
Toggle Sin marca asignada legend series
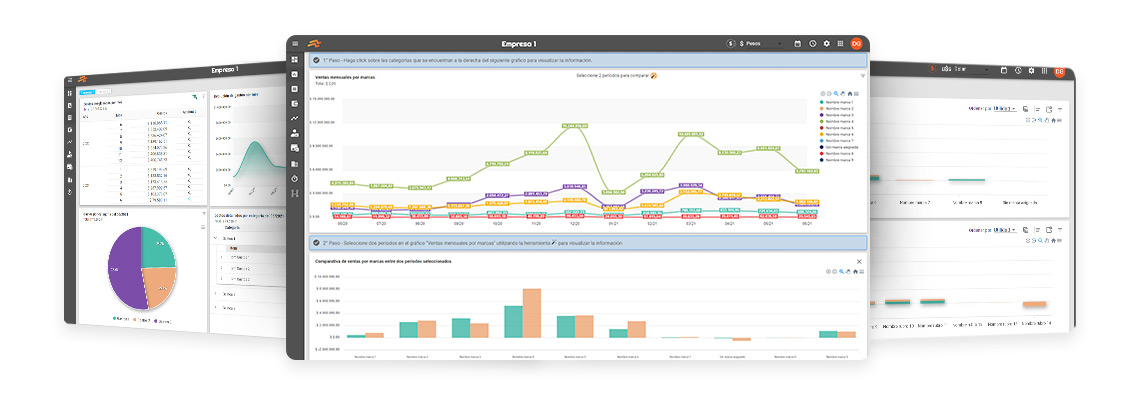click(x=839, y=146)
